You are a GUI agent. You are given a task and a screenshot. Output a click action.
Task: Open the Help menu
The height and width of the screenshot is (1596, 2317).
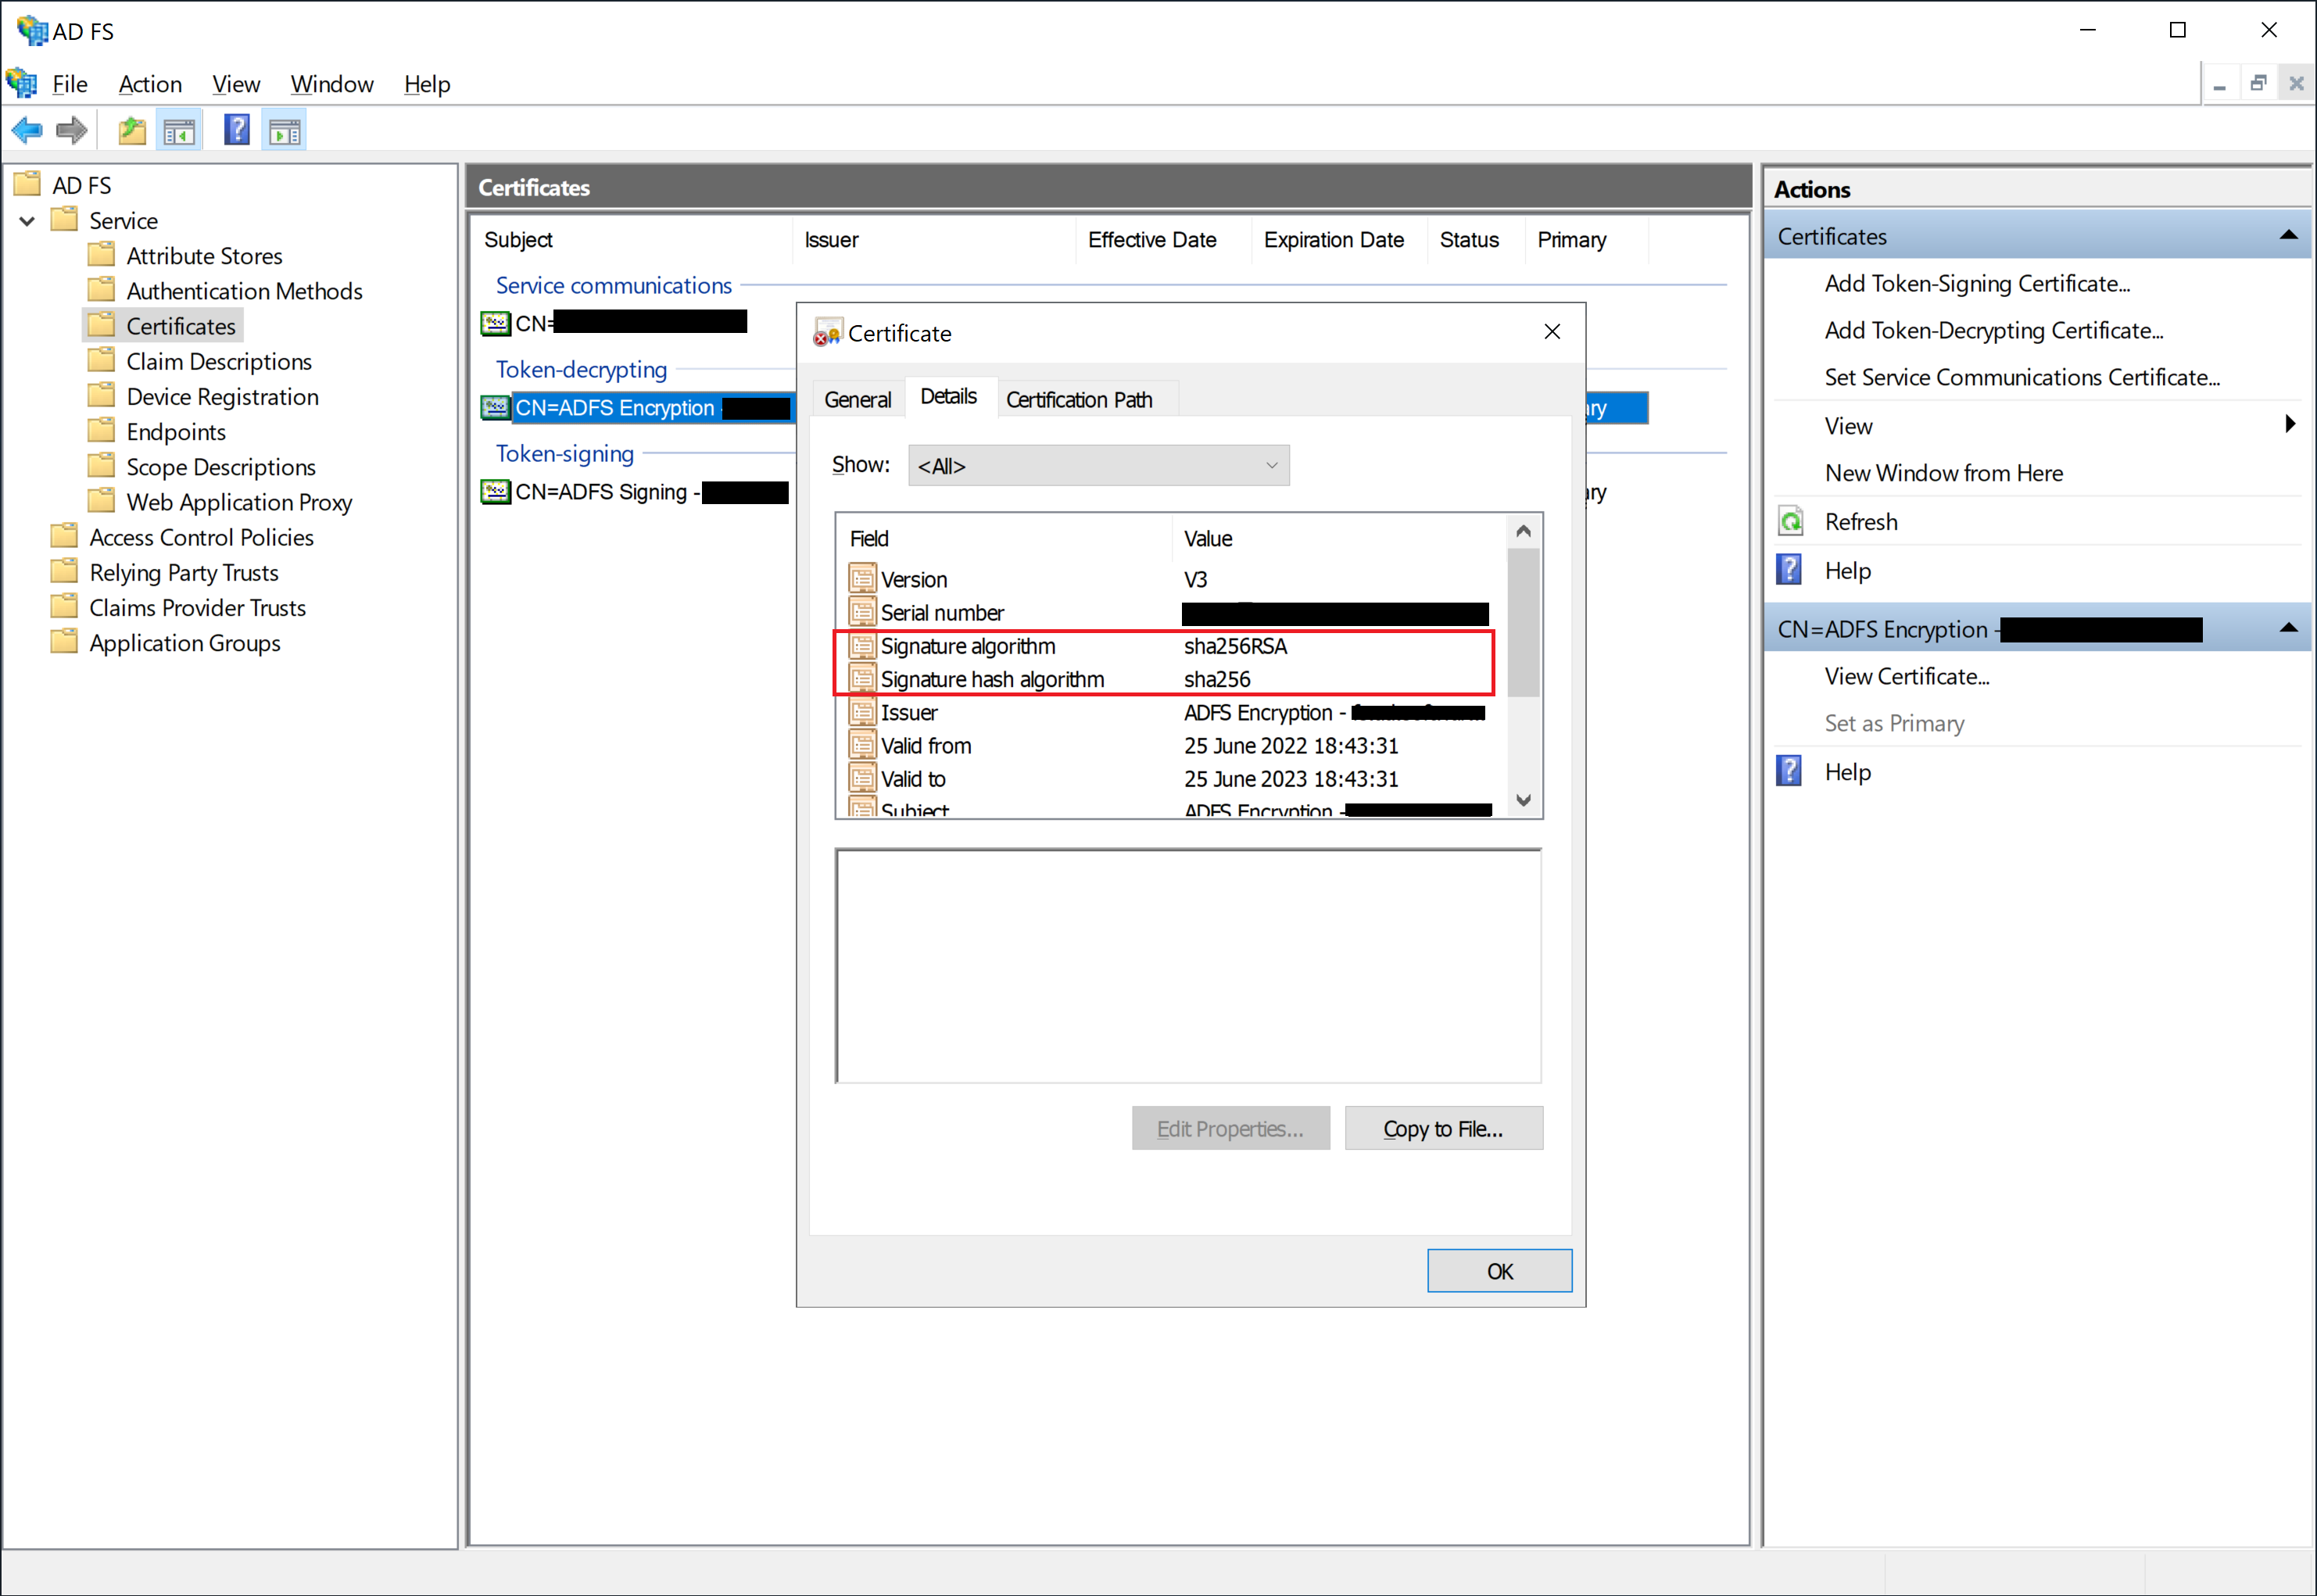pos(427,84)
